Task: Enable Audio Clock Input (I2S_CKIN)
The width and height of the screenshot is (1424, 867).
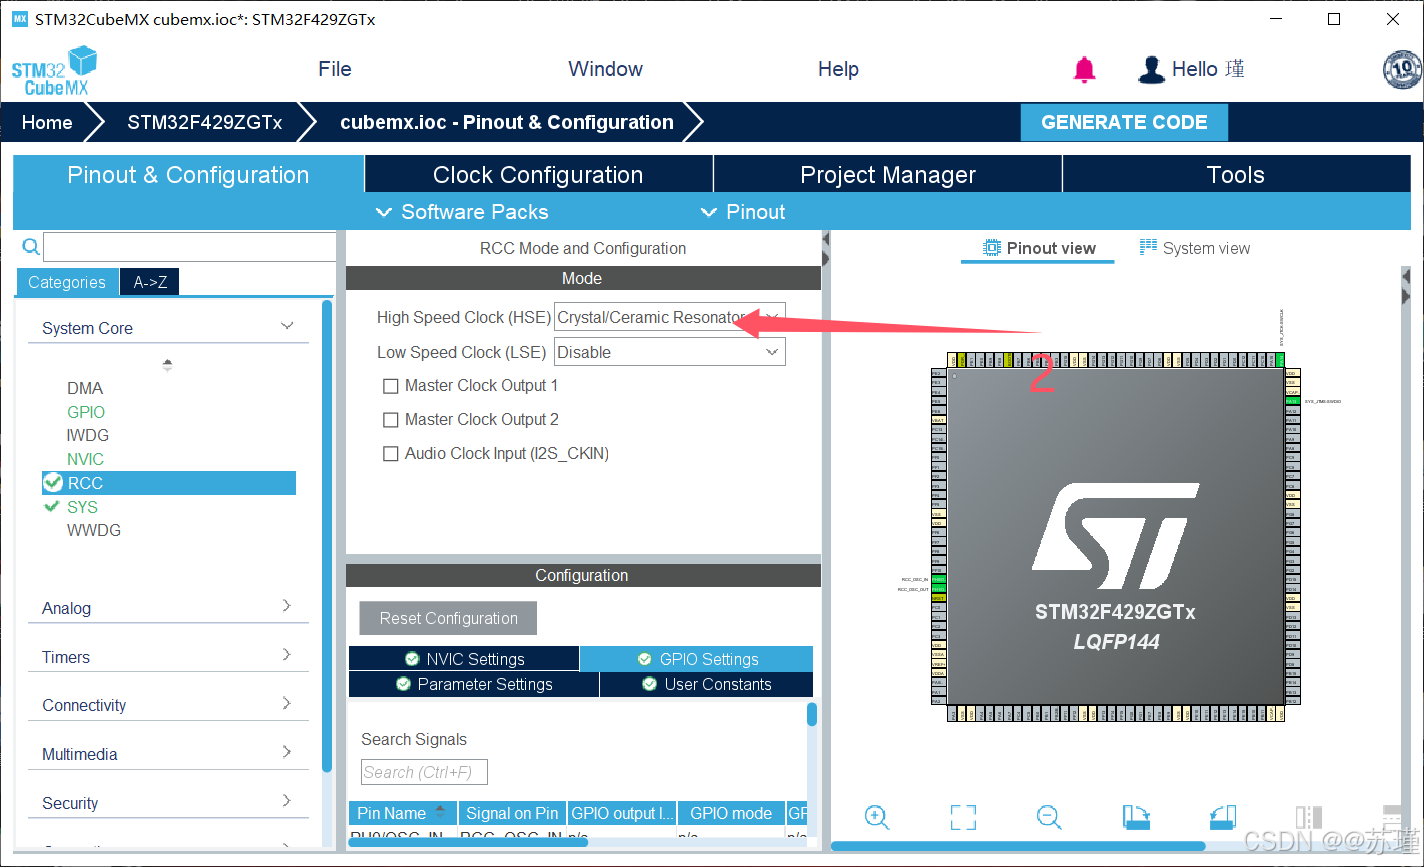Action: [391, 454]
